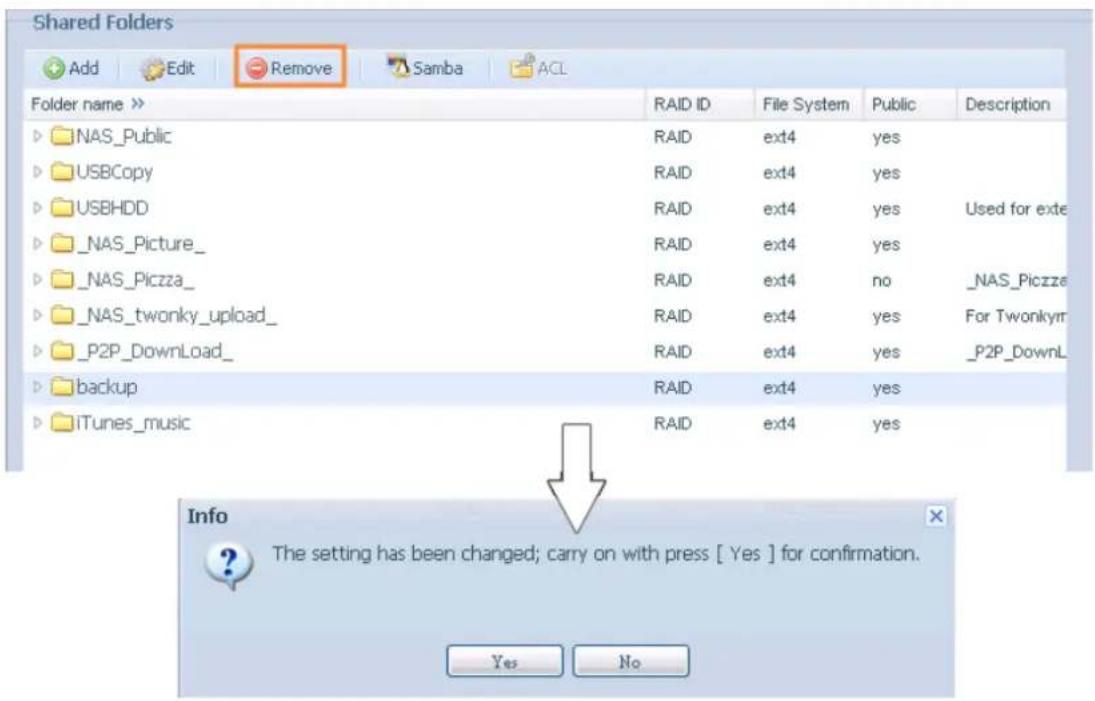Click the USBCopy folder icon
This screenshot has height=701, width=1095.
click(63, 172)
